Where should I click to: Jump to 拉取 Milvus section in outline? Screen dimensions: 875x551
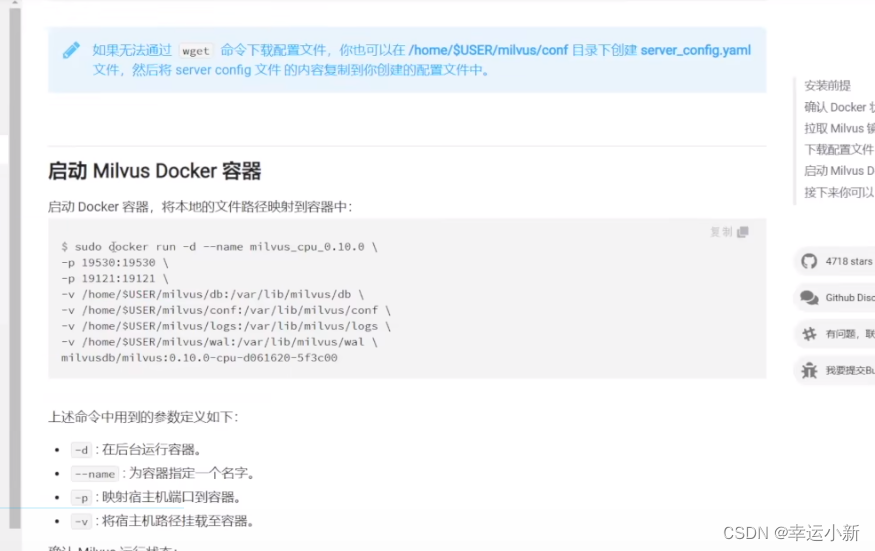coord(839,128)
